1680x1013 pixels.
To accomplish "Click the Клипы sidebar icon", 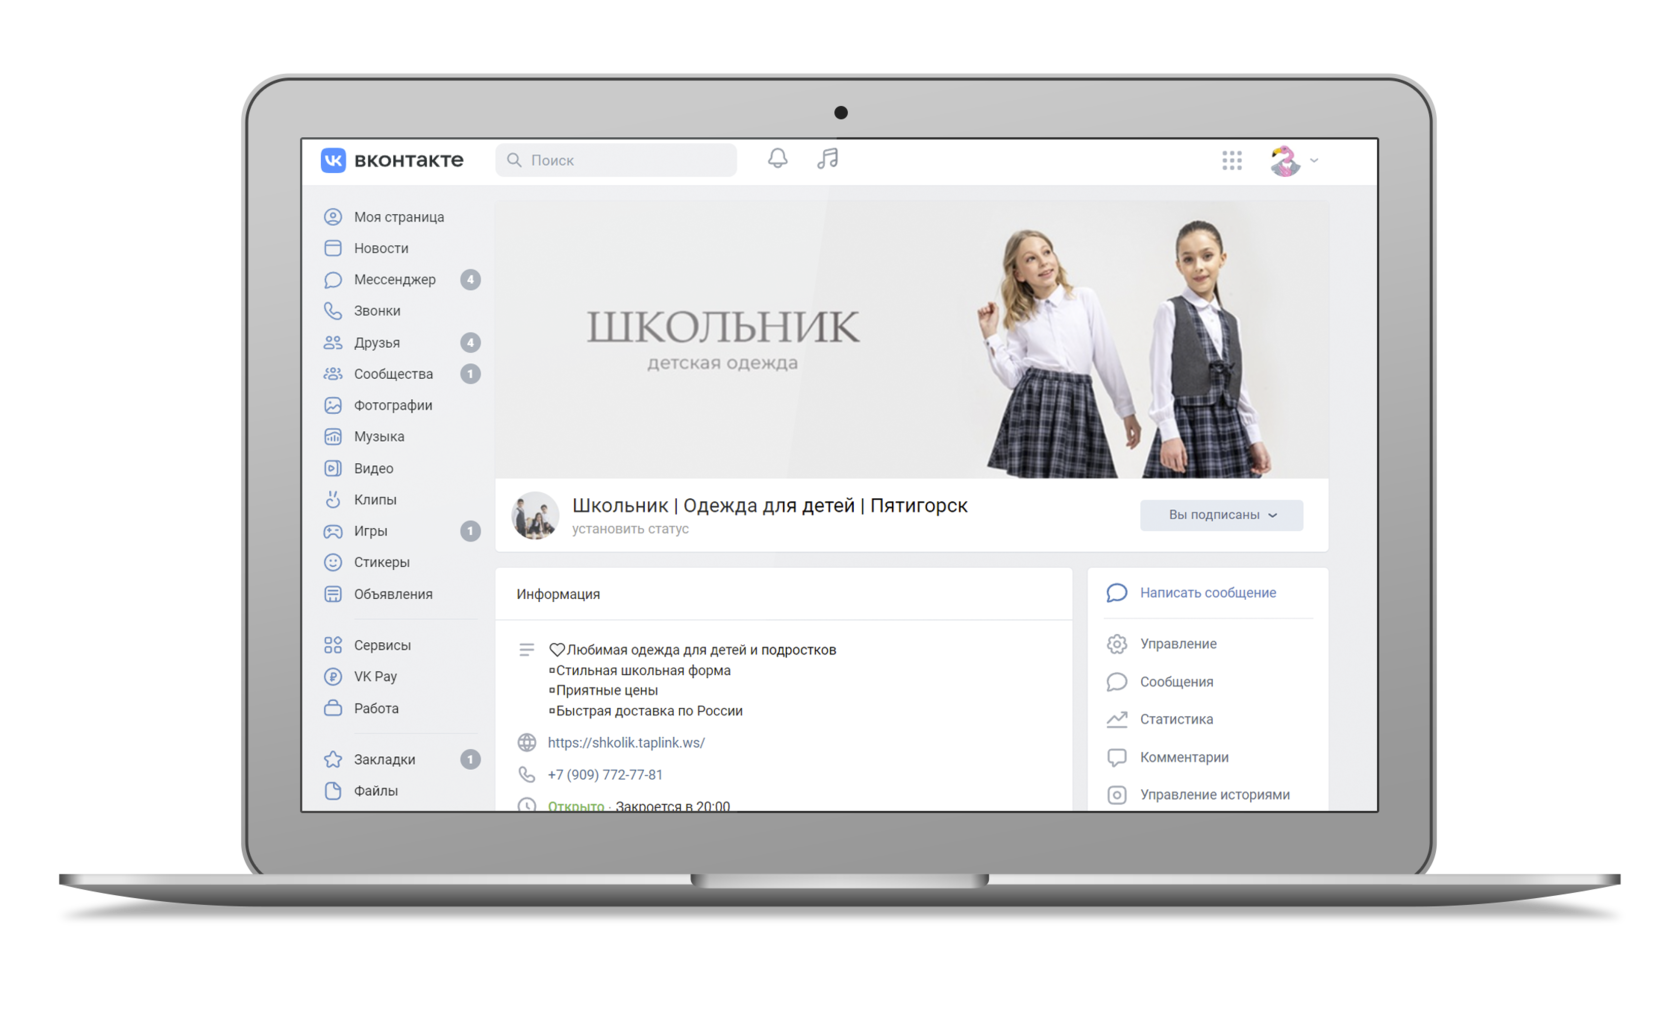I will pos(333,499).
